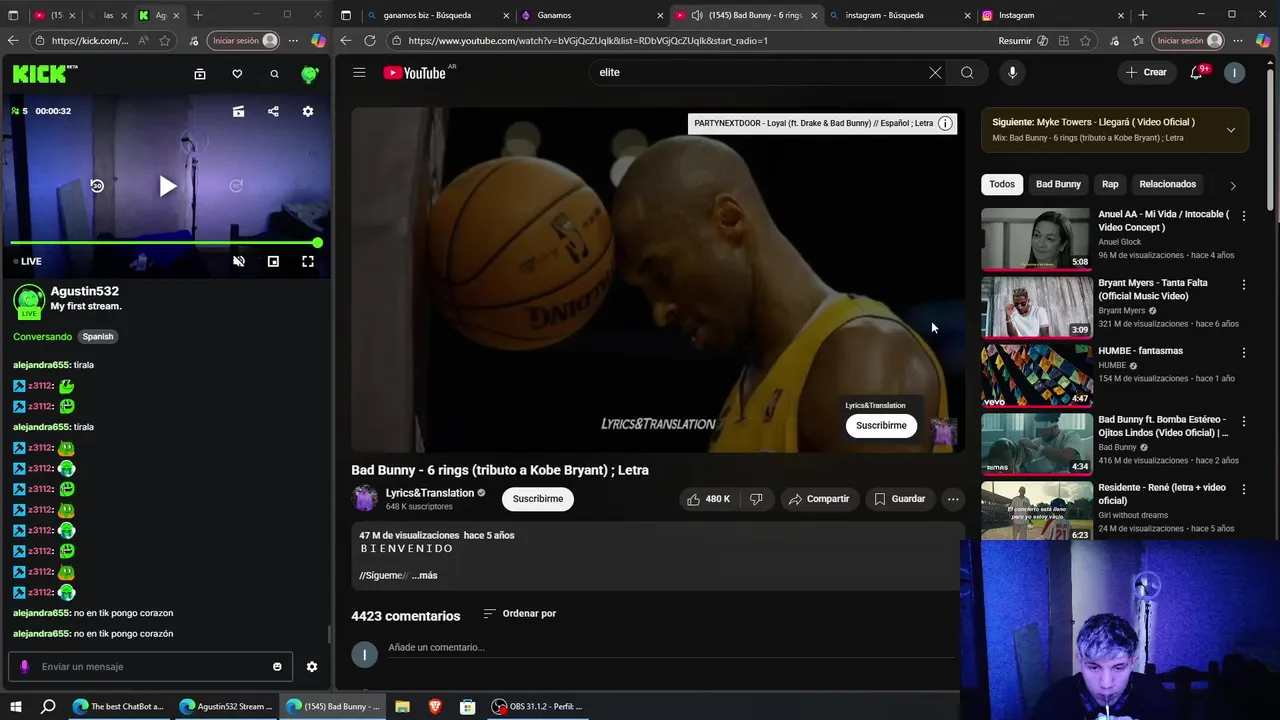Select the 'Bad Bunny' filter chip

1058,184
